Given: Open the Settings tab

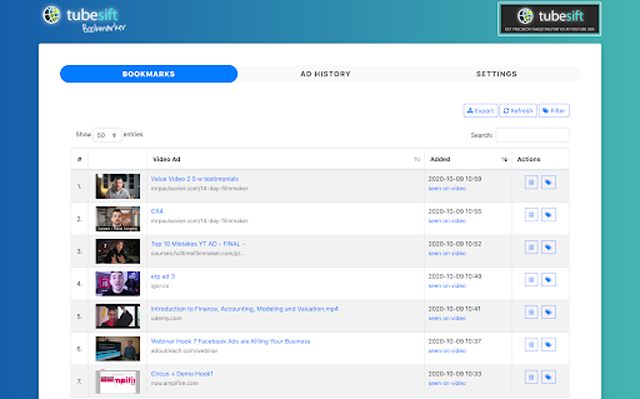Looking at the screenshot, I should 496,74.
